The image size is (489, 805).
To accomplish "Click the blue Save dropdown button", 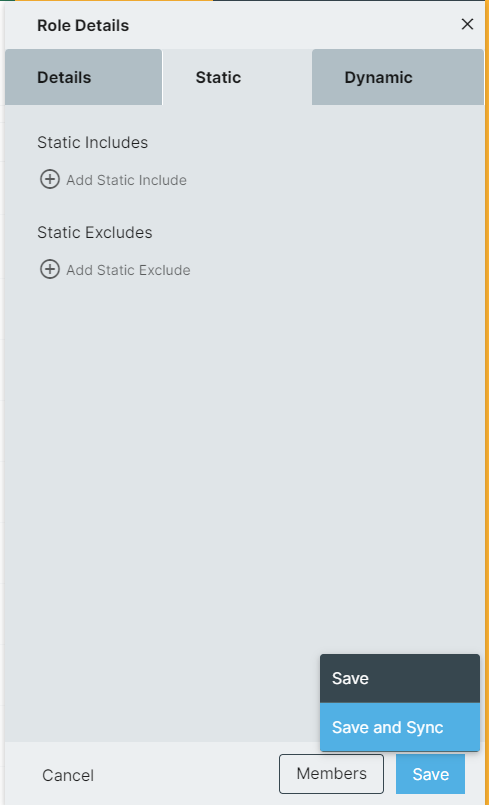I will click(430, 774).
